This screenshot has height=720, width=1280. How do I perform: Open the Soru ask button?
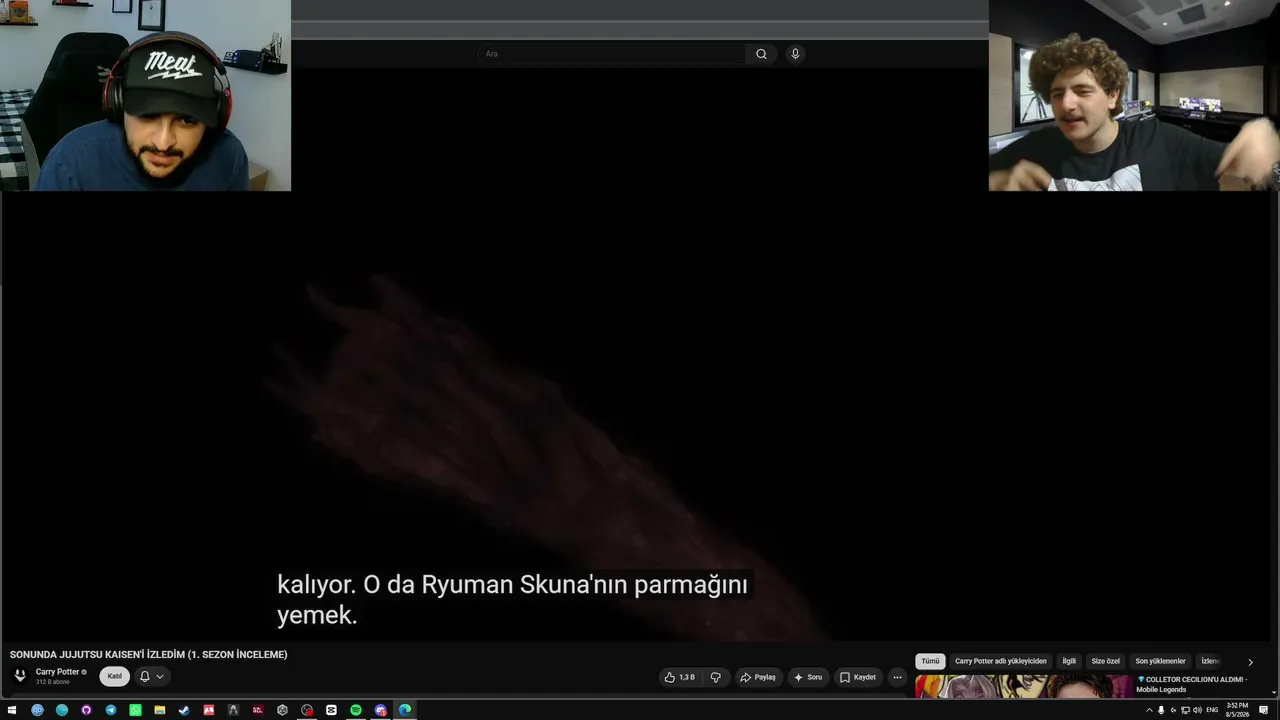coord(808,677)
